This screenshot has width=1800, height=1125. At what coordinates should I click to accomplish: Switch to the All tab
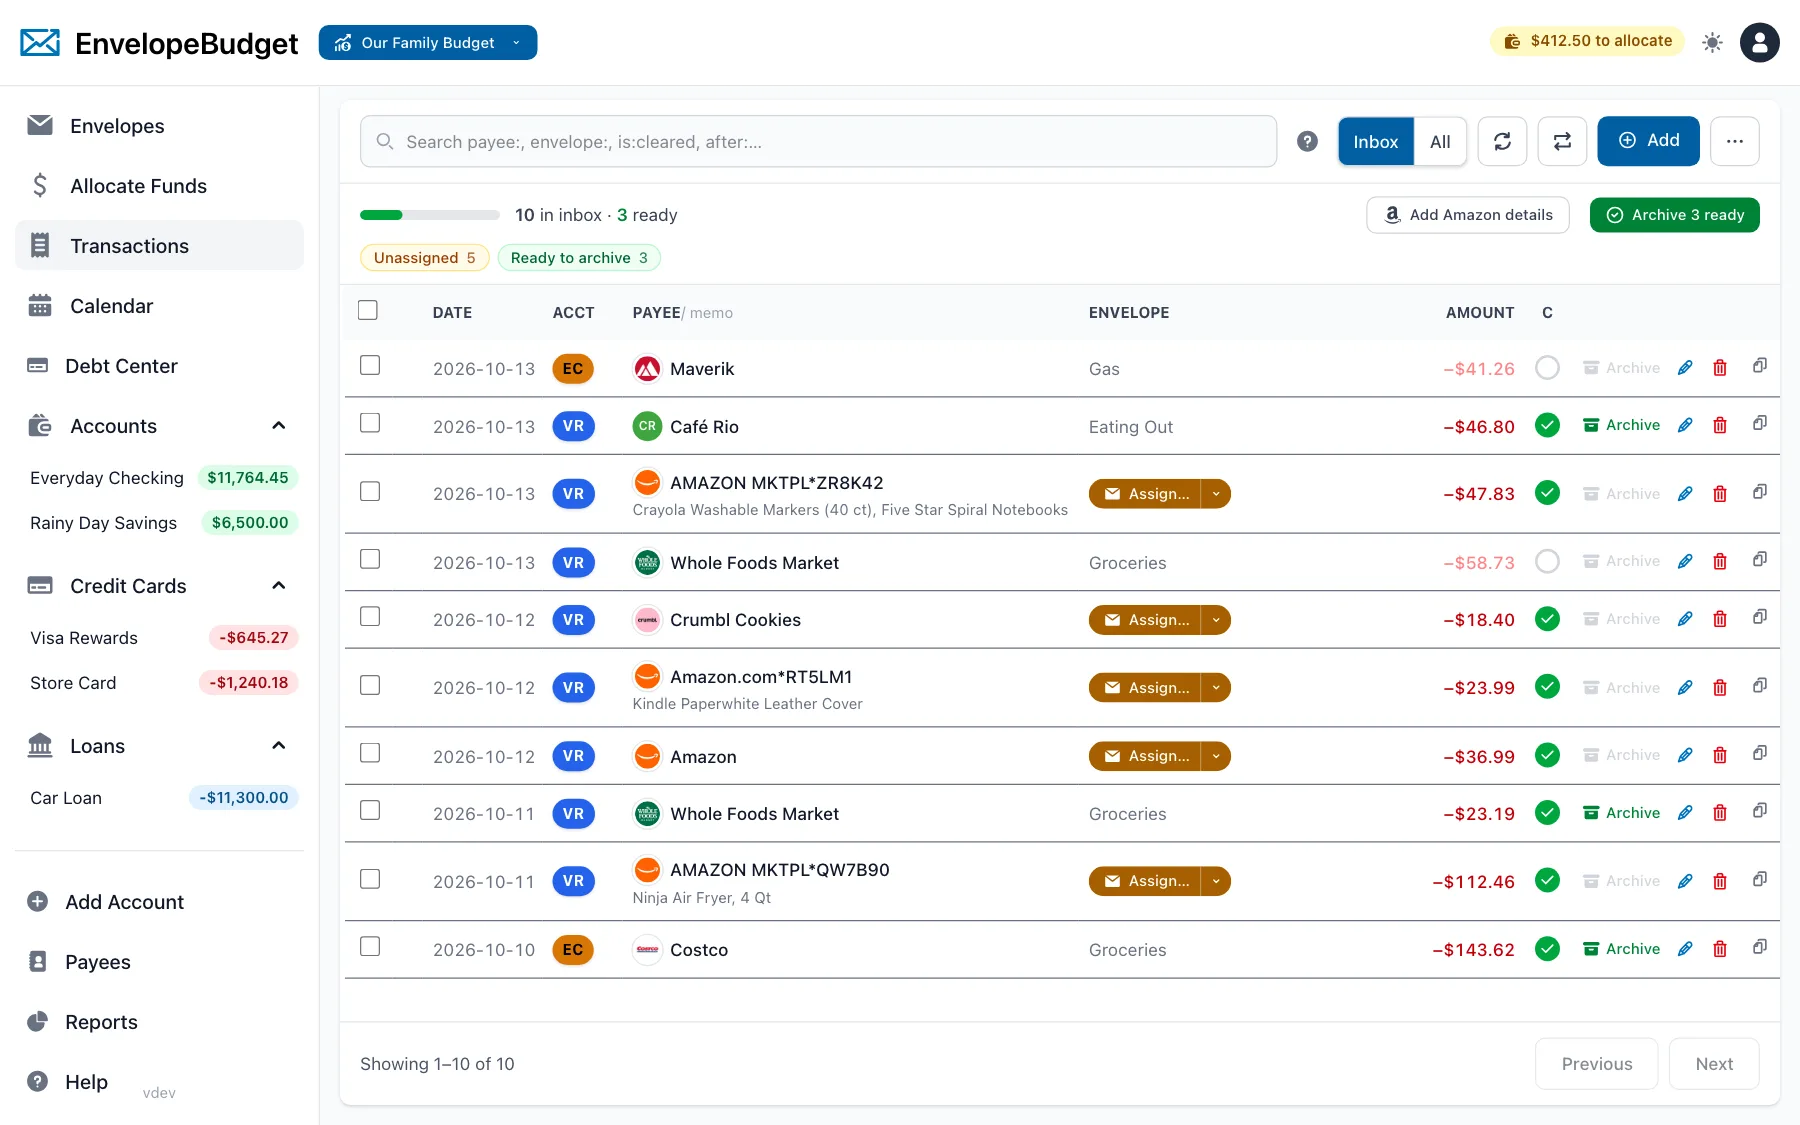[1440, 141]
